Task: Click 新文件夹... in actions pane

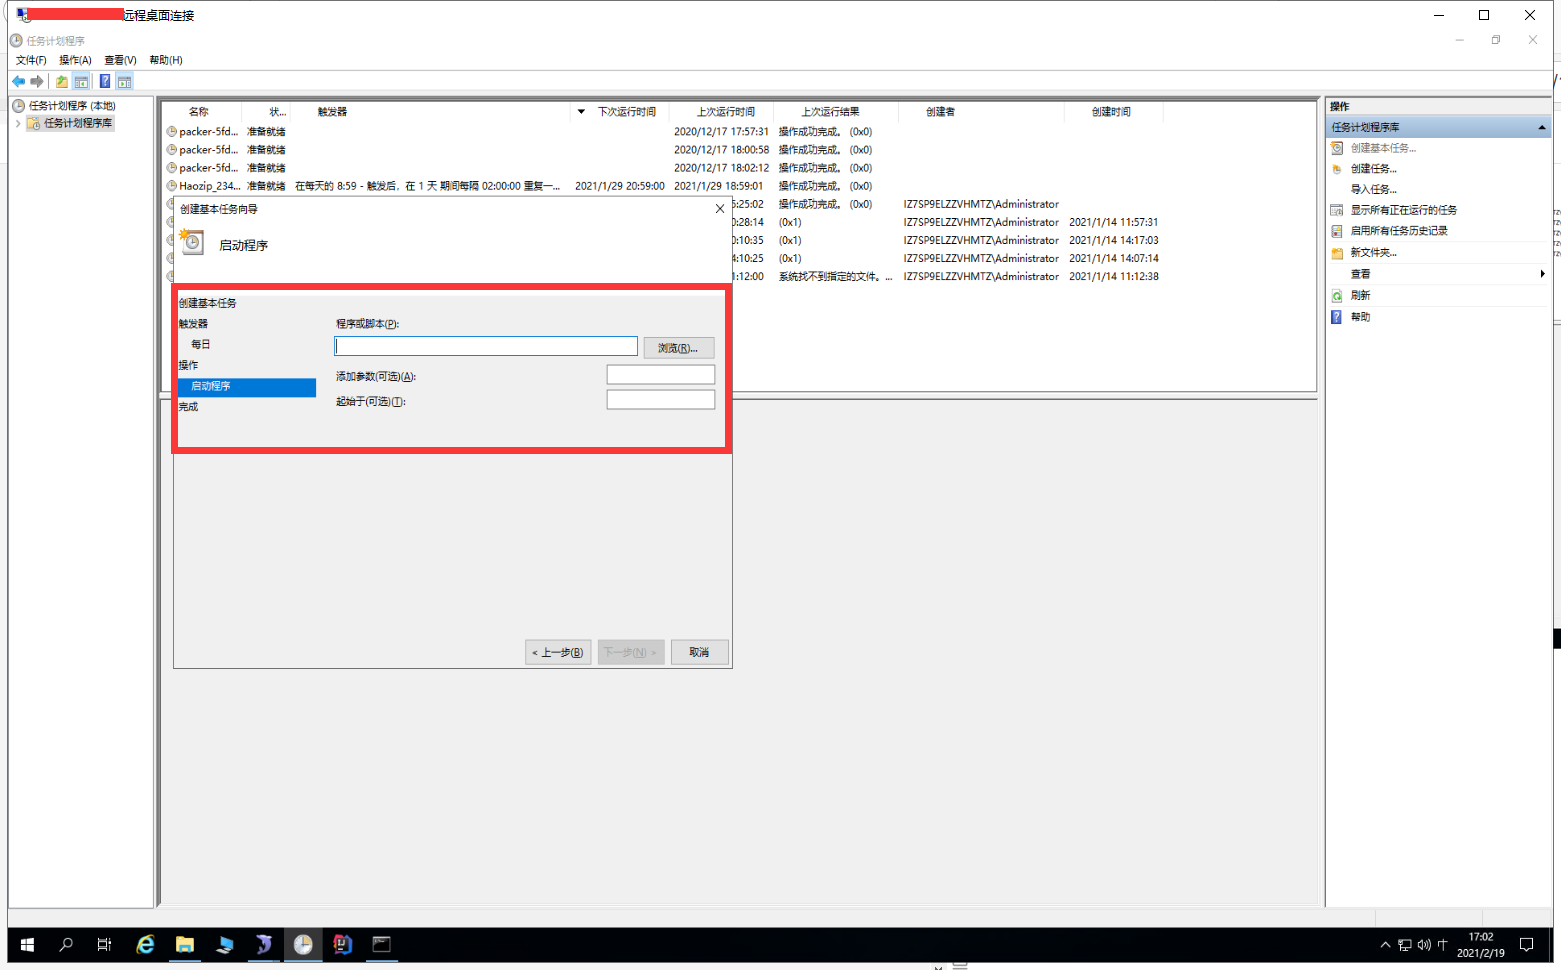Action: pyautogui.click(x=1374, y=252)
